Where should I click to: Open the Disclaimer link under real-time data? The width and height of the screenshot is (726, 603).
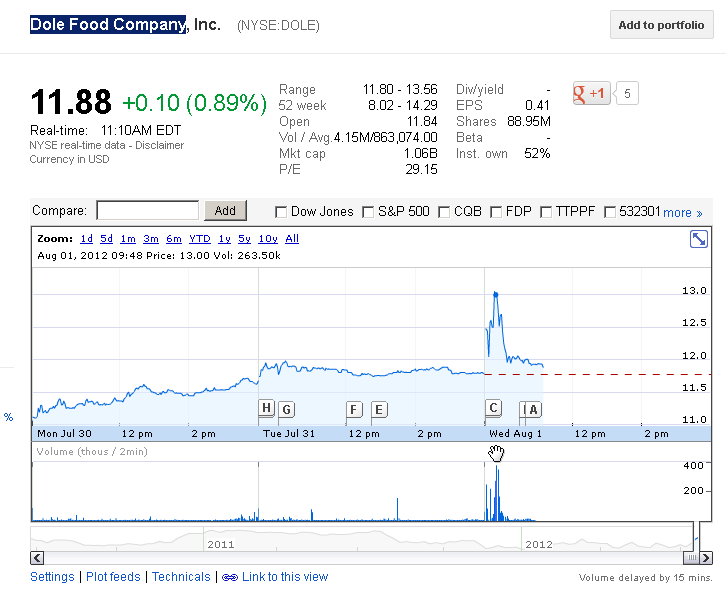click(x=159, y=145)
